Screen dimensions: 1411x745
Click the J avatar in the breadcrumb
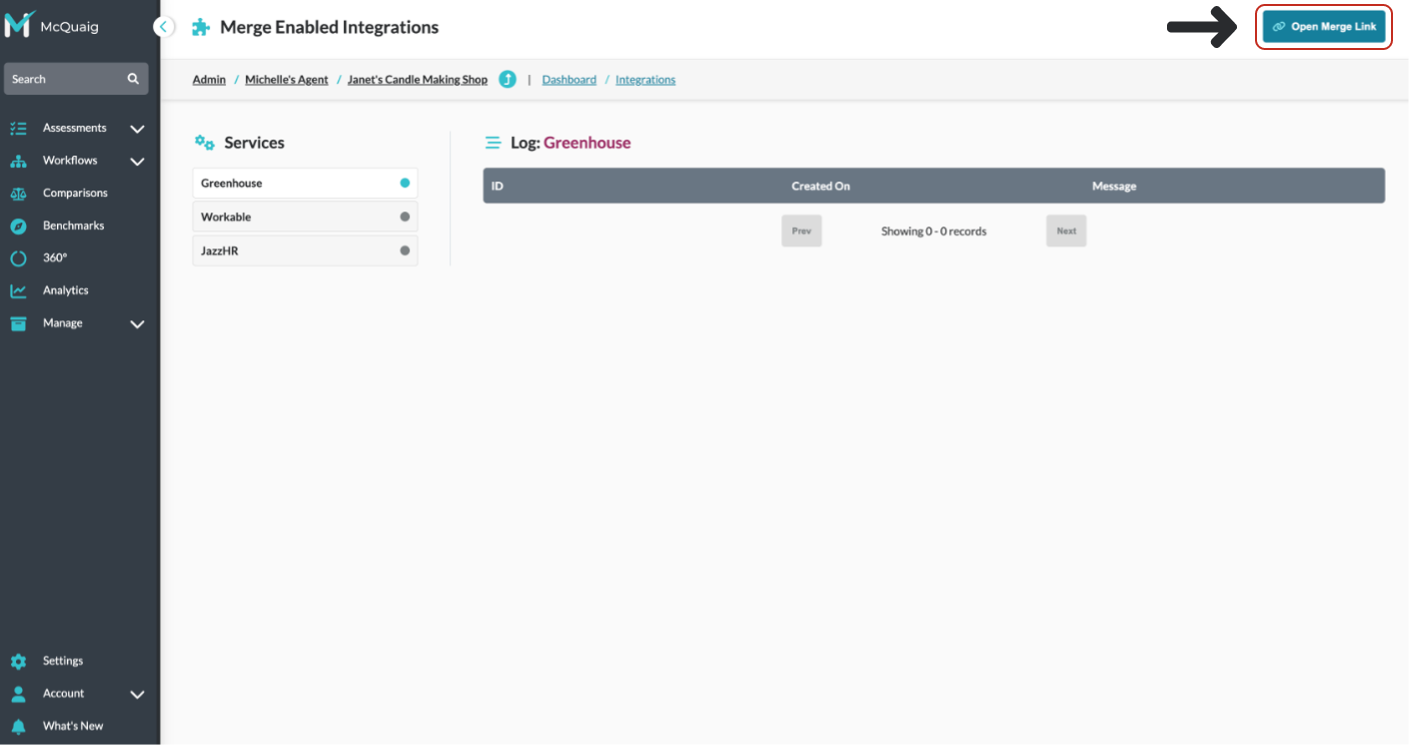(507, 79)
